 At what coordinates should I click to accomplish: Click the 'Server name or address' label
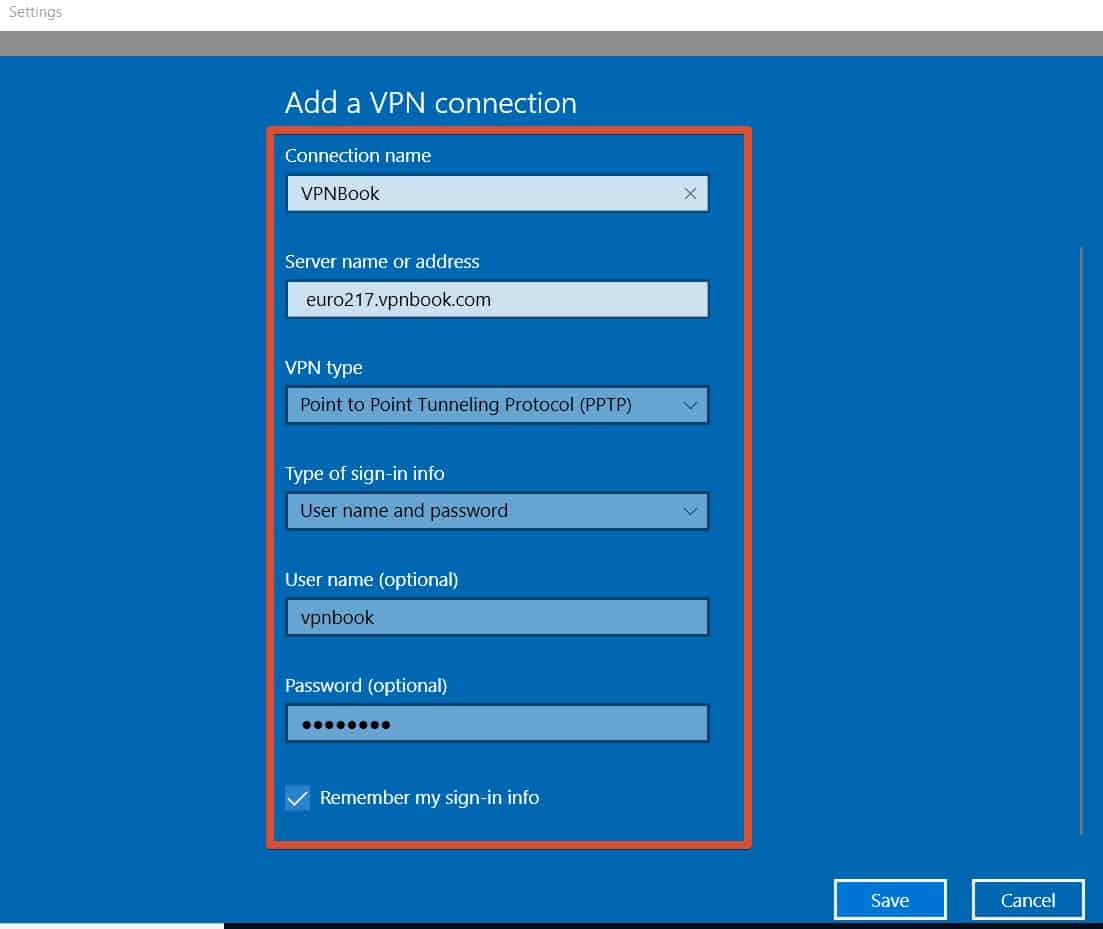coord(382,262)
